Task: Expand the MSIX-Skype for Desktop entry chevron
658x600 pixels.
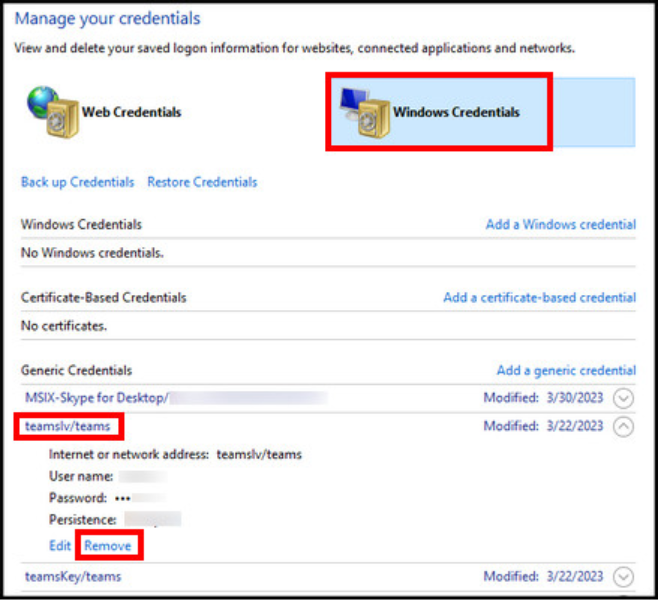Action: [x=623, y=398]
